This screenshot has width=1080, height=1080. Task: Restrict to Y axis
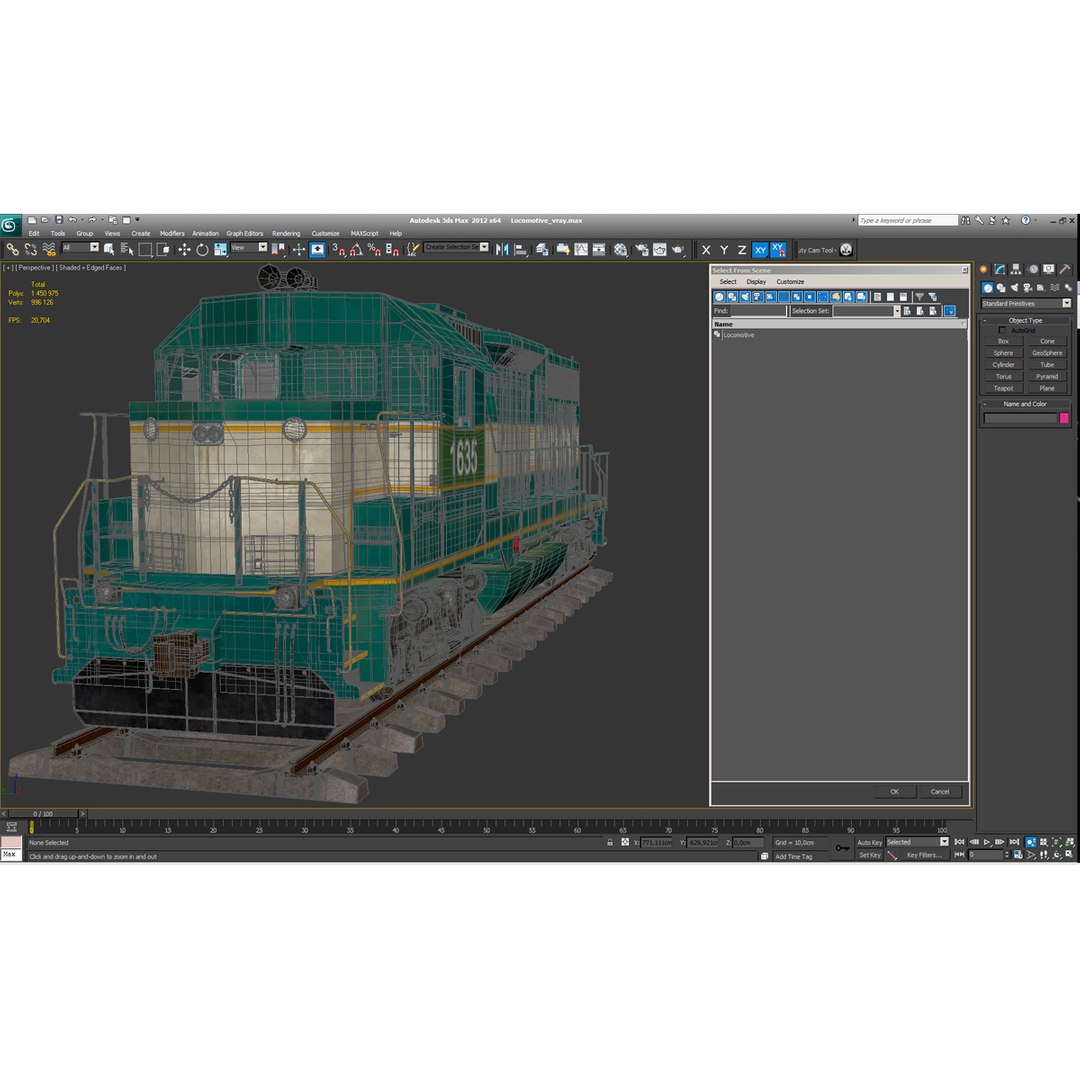[724, 250]
